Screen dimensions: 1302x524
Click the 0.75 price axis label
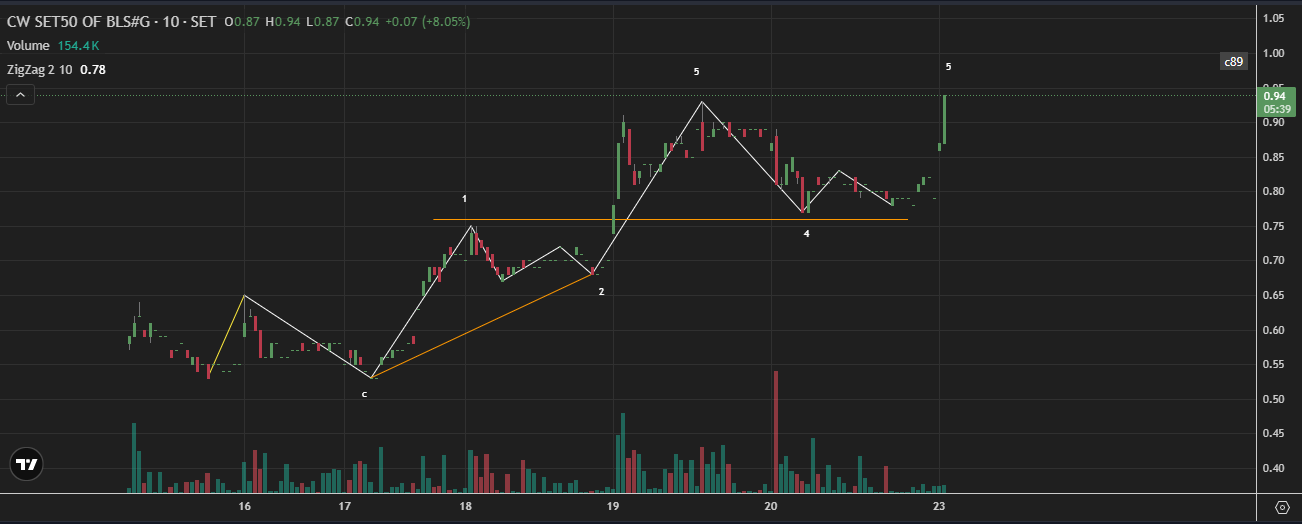click(x=1274, y=227)
